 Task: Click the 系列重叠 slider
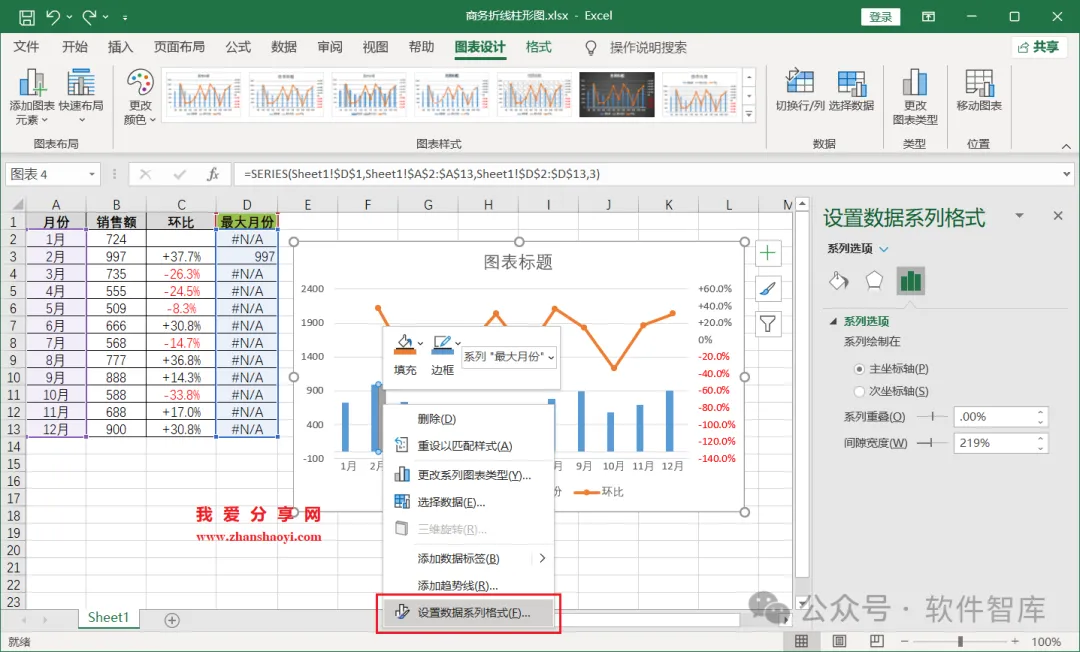tap(933, 417)
